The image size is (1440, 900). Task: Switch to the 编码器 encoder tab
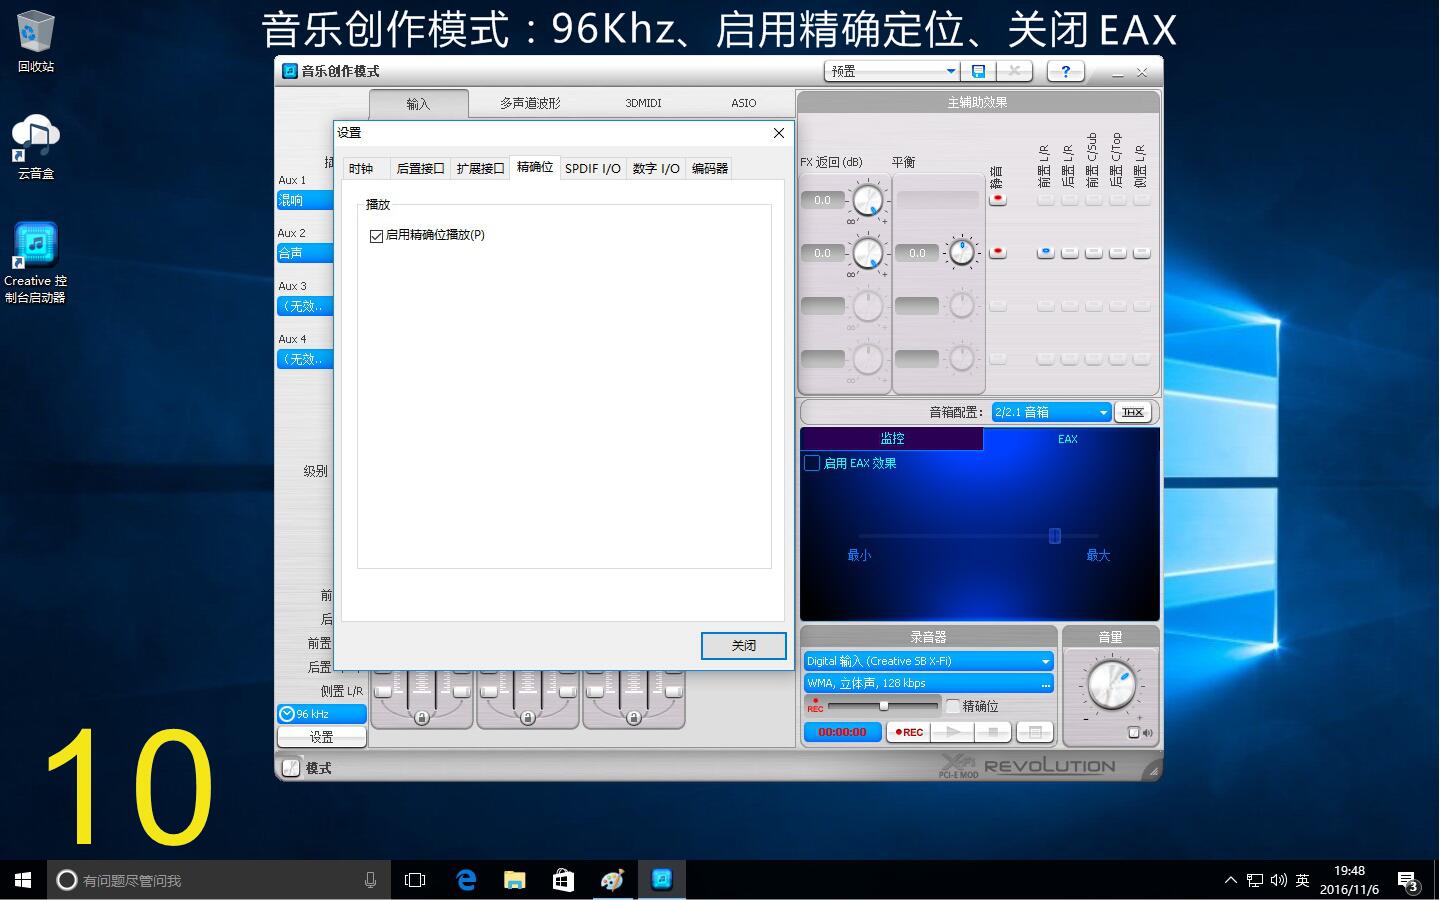710,169
